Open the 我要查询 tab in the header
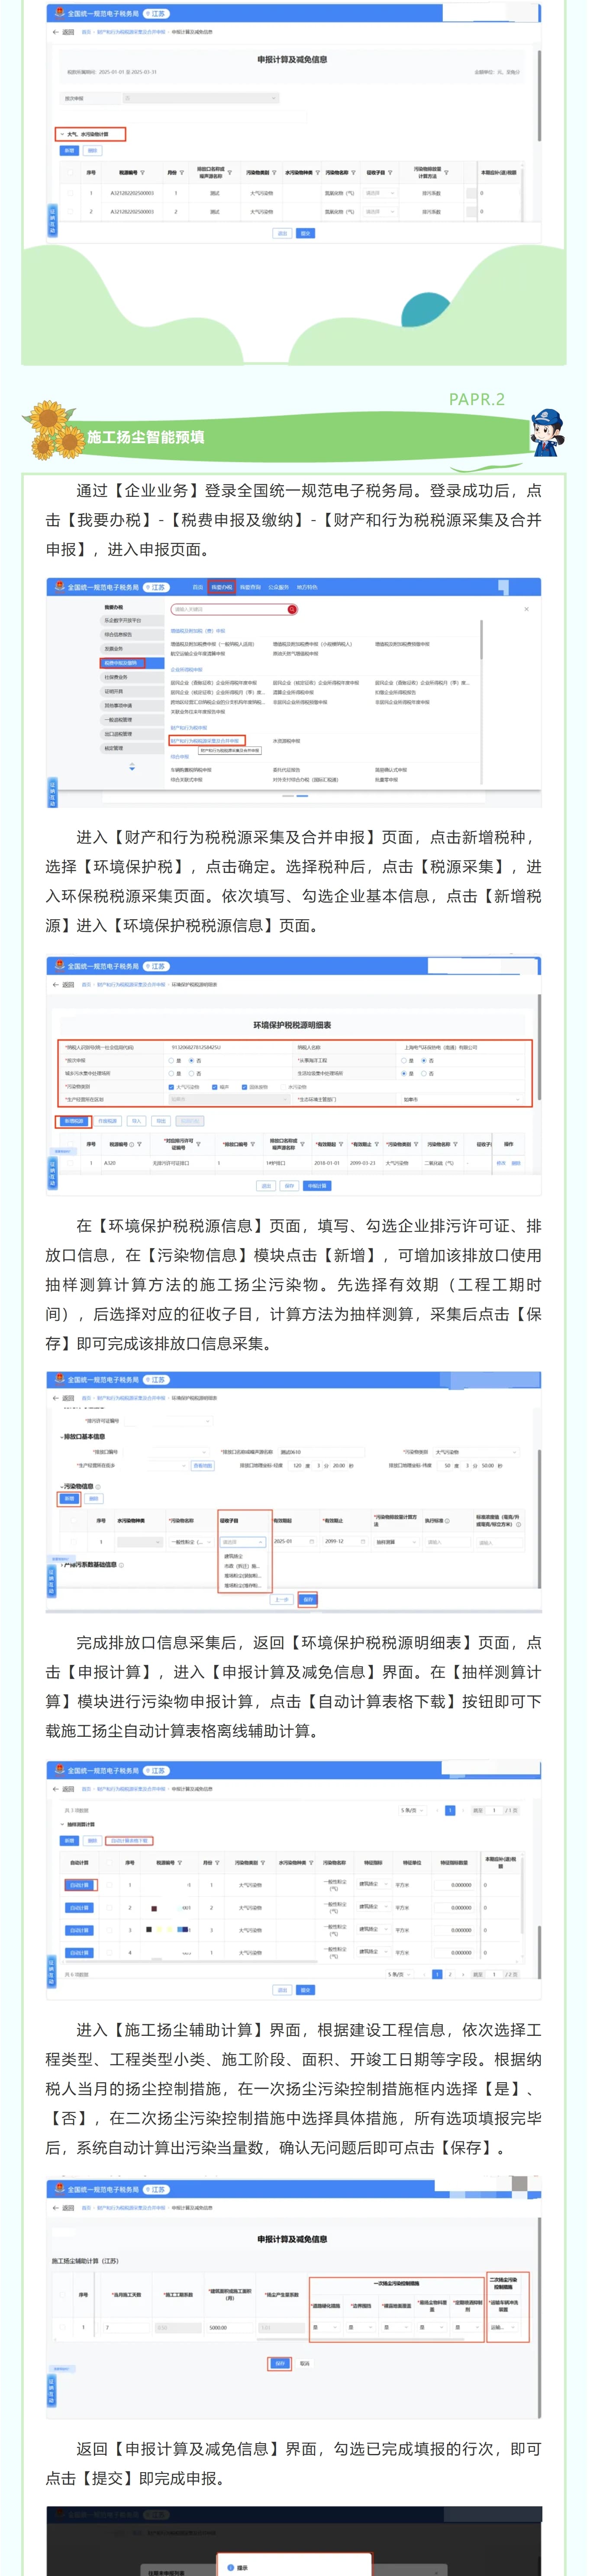The image size is (590, 2576). coord(250,587)
